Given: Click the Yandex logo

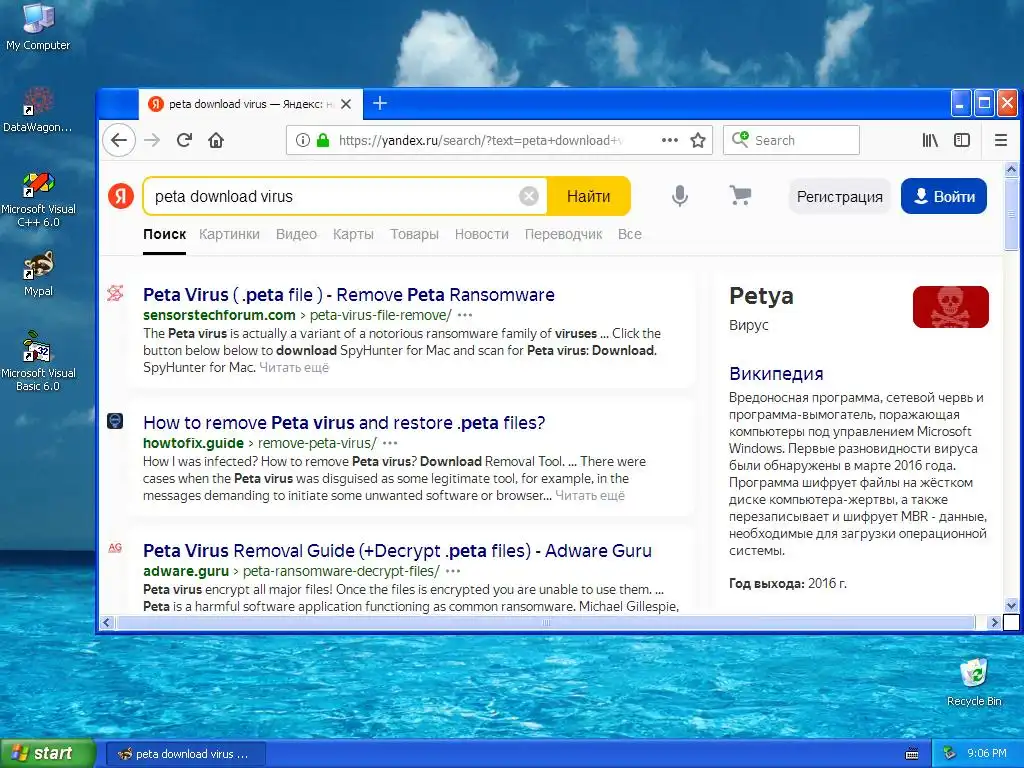Looking at the screenshot, I should [x=121, y=196].
